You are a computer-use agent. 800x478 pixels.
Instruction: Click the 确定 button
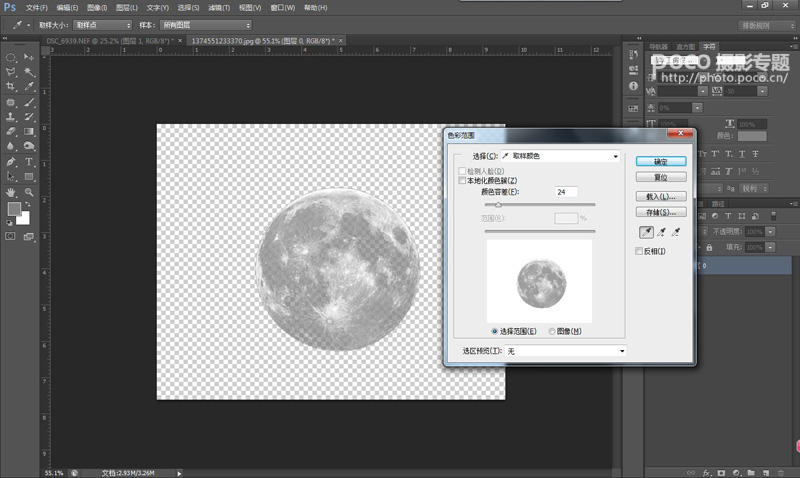(x=661, y=162)
